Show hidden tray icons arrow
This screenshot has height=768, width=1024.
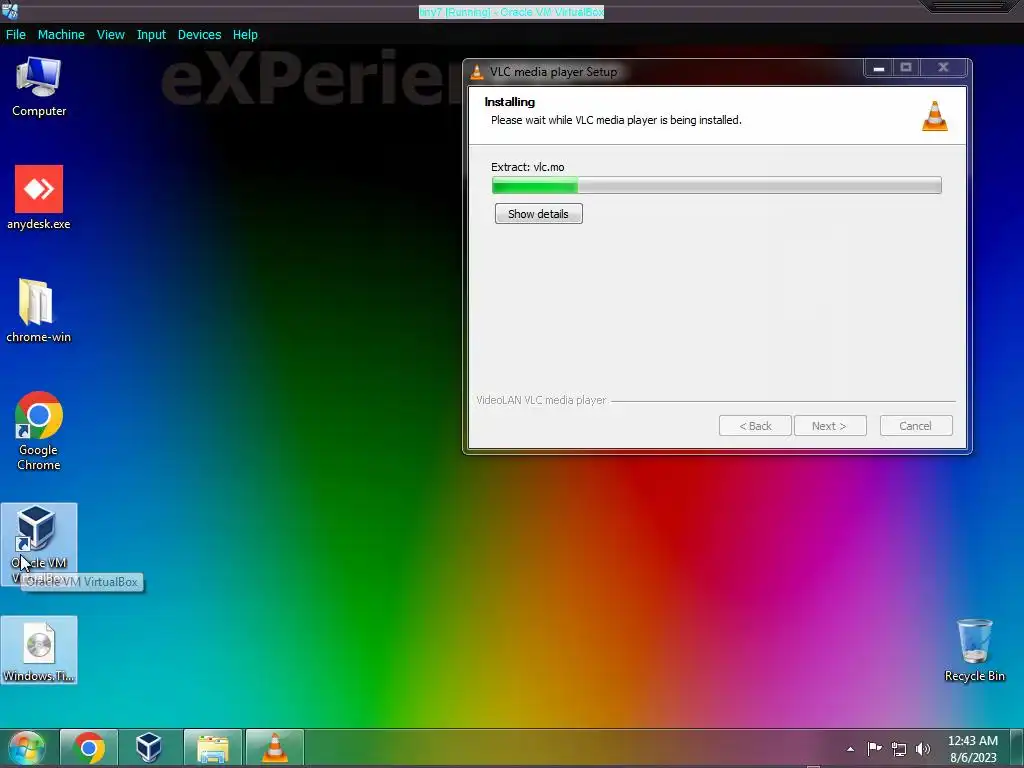coord(850,749)
